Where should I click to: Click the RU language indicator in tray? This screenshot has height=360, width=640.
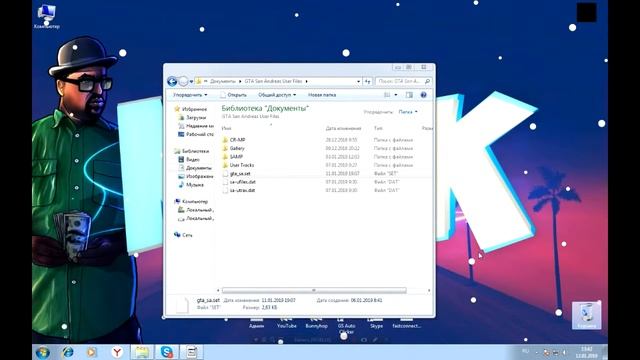coord(525,351)
